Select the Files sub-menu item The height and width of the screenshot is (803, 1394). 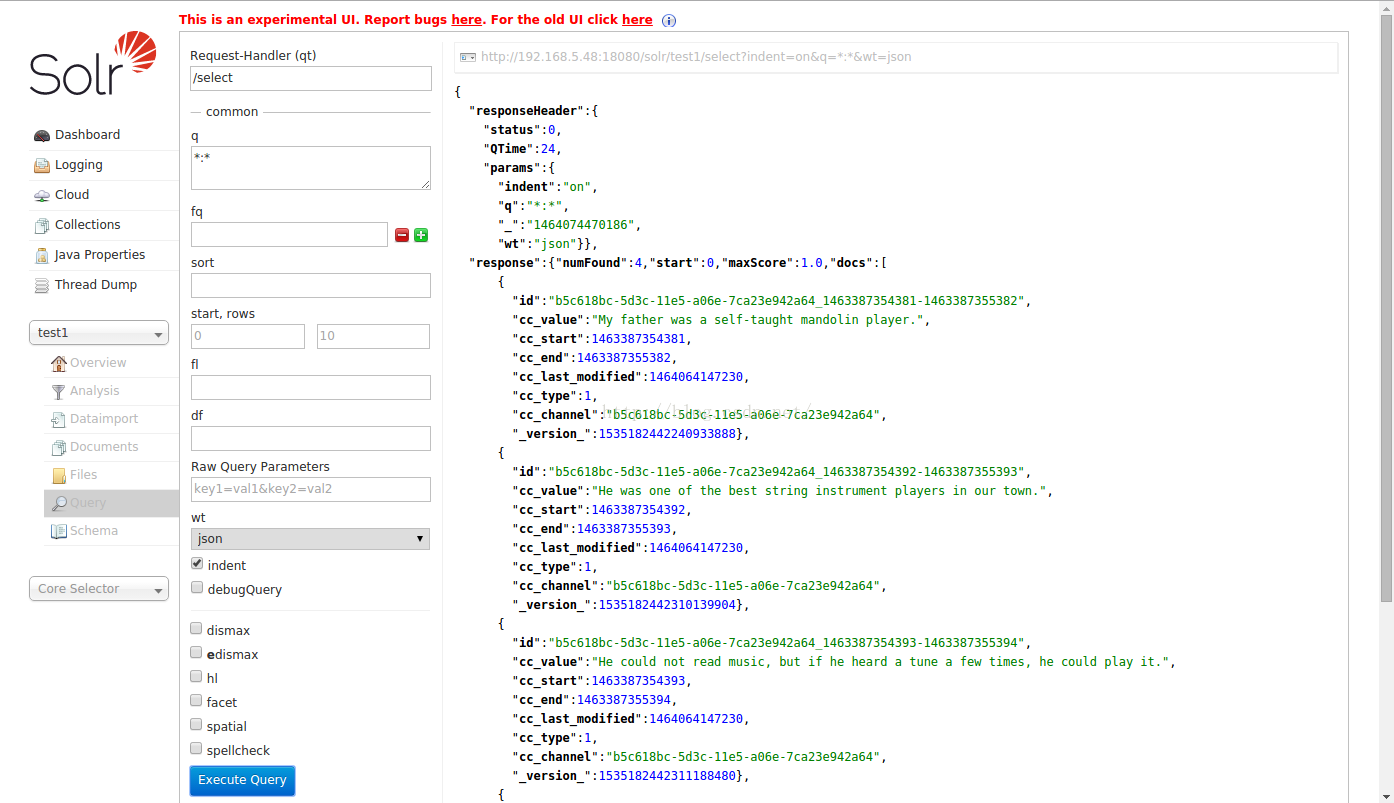84,475
